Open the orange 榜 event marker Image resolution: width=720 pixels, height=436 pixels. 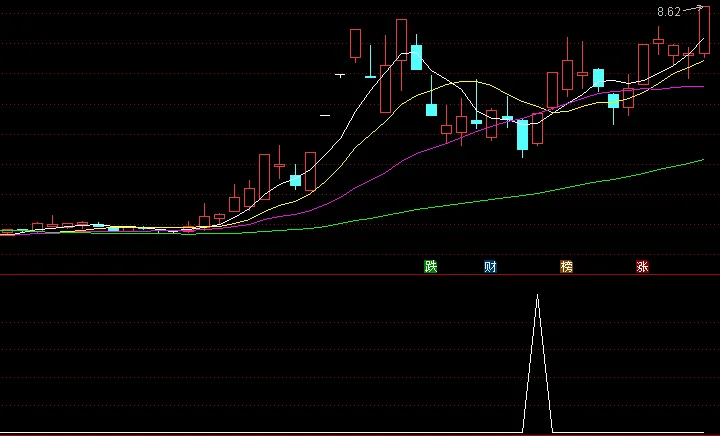[566, 266]
